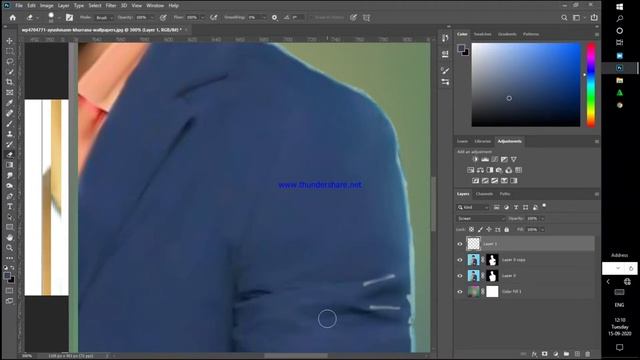Screen dimensions: 640x360
Task: Select the Lasso tool
Action: tap(9, 62)
